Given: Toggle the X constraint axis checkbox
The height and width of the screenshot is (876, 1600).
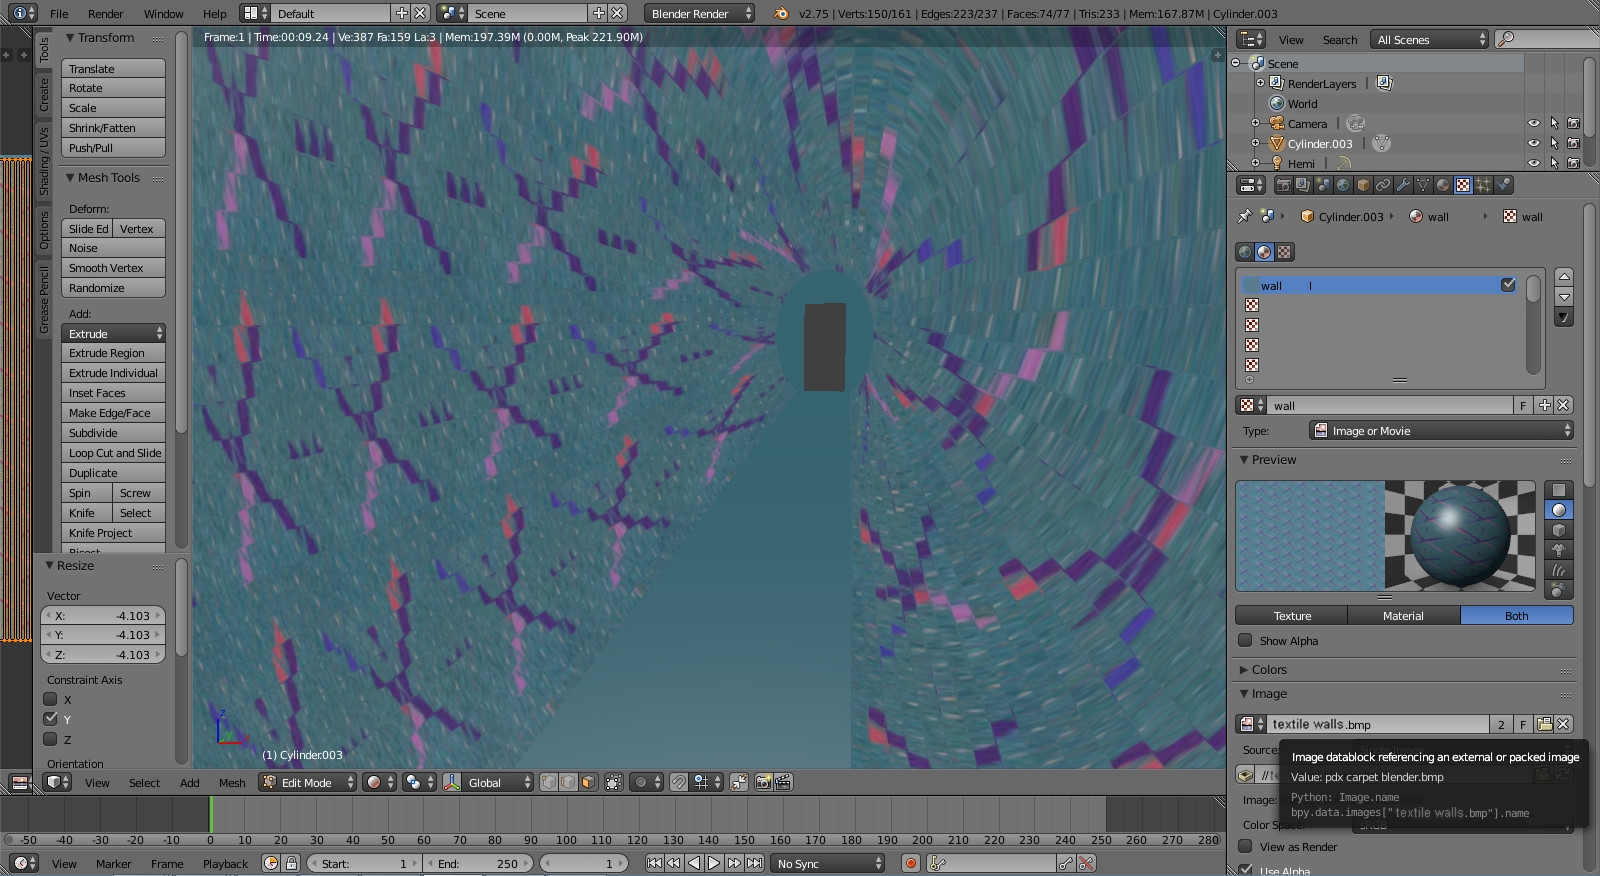Looking at the screenshot, I should [50, 699].
